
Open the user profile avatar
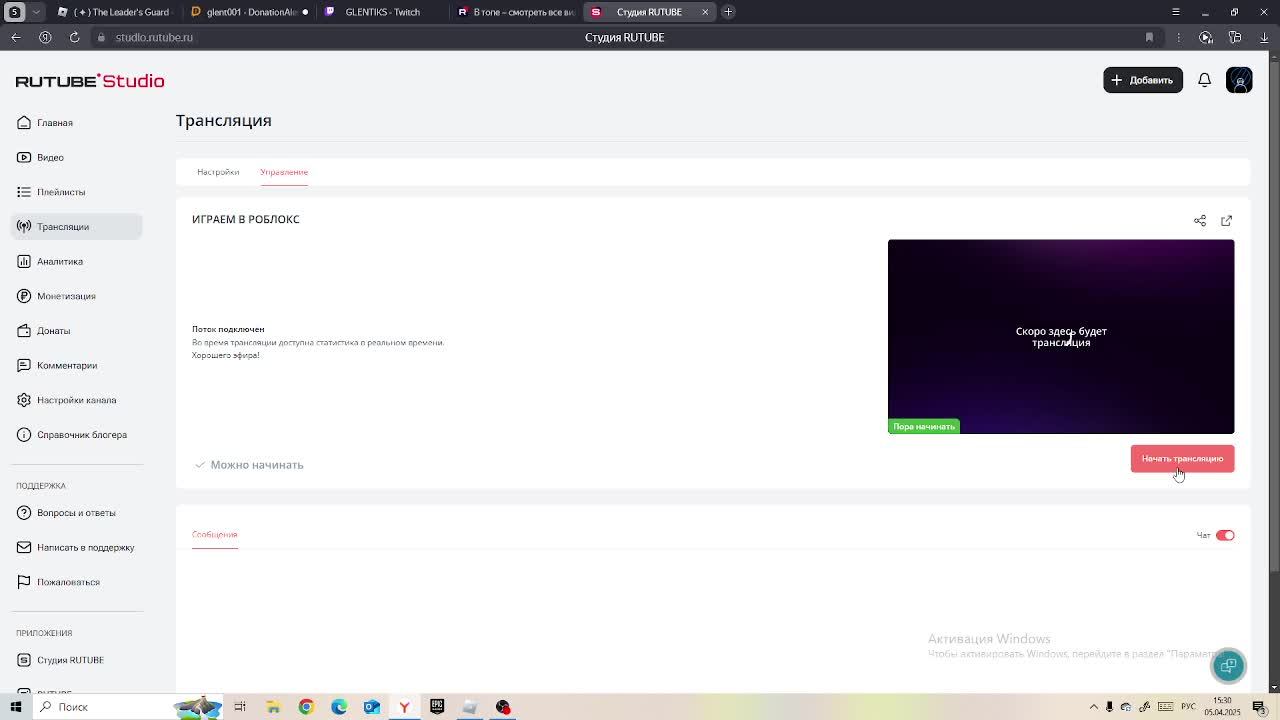coord(1239,80)
